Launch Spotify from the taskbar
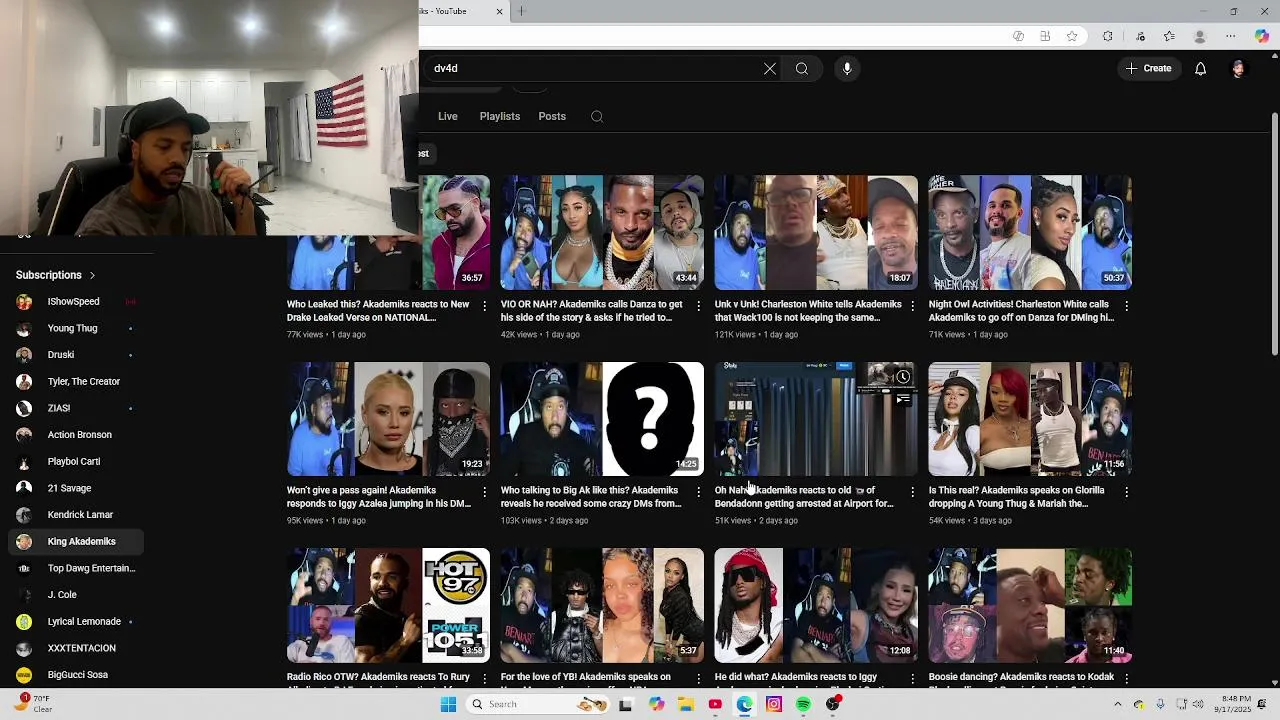Image resolution: width=1280 pixels, height=720 pixels. tap(803, 704)
